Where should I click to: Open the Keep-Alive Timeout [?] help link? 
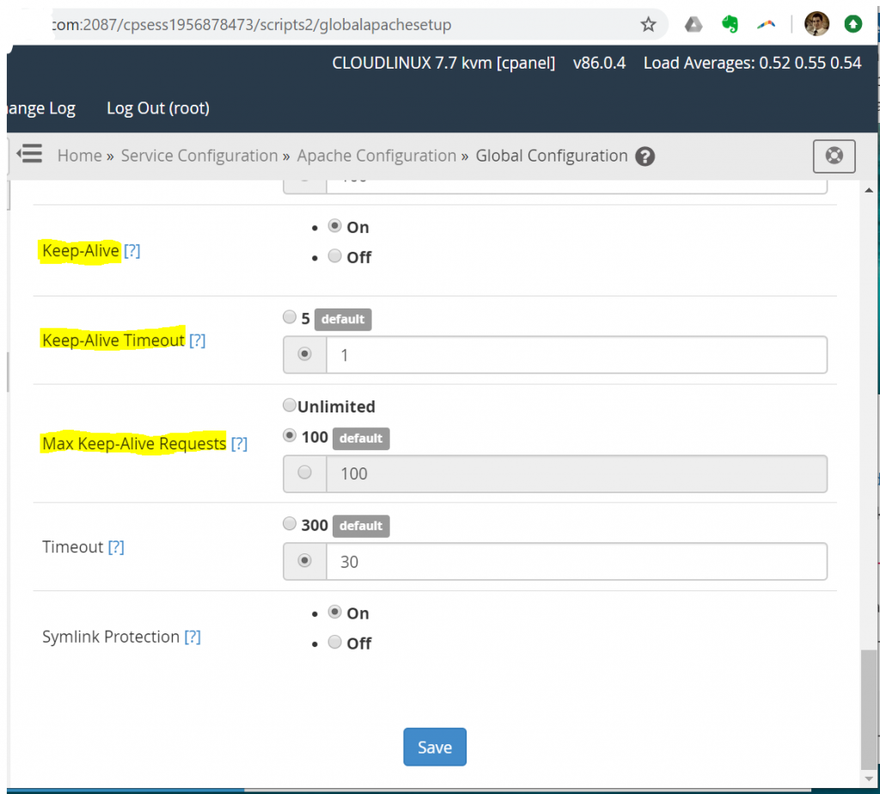197,340
